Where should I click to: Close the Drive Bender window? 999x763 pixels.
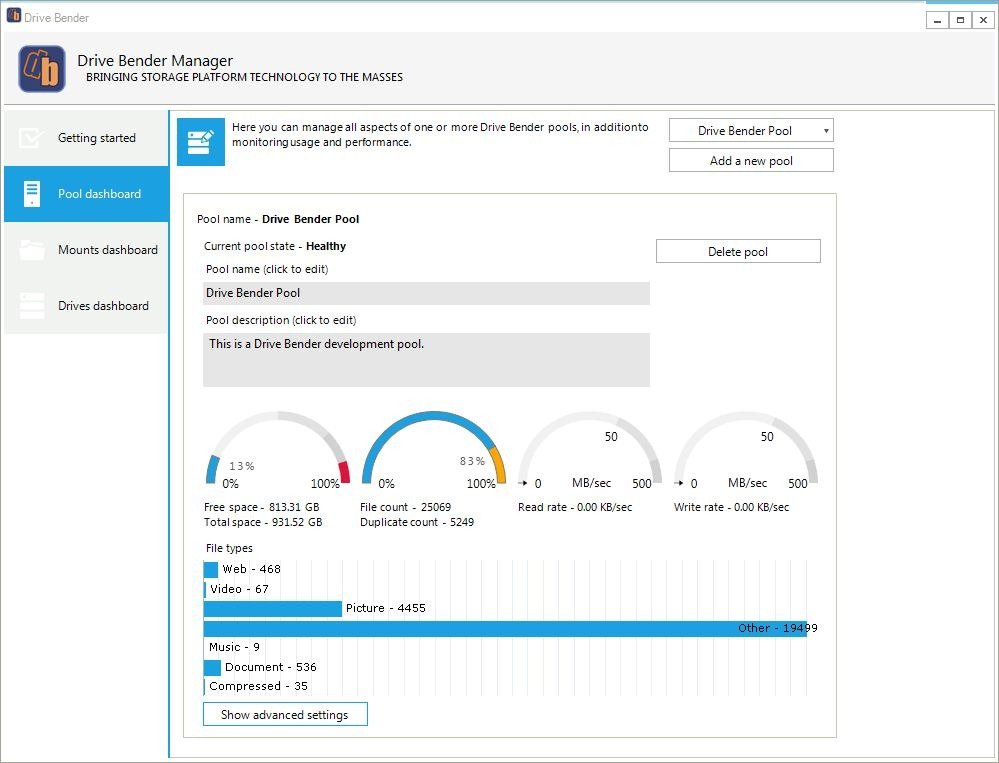[983, 20]
